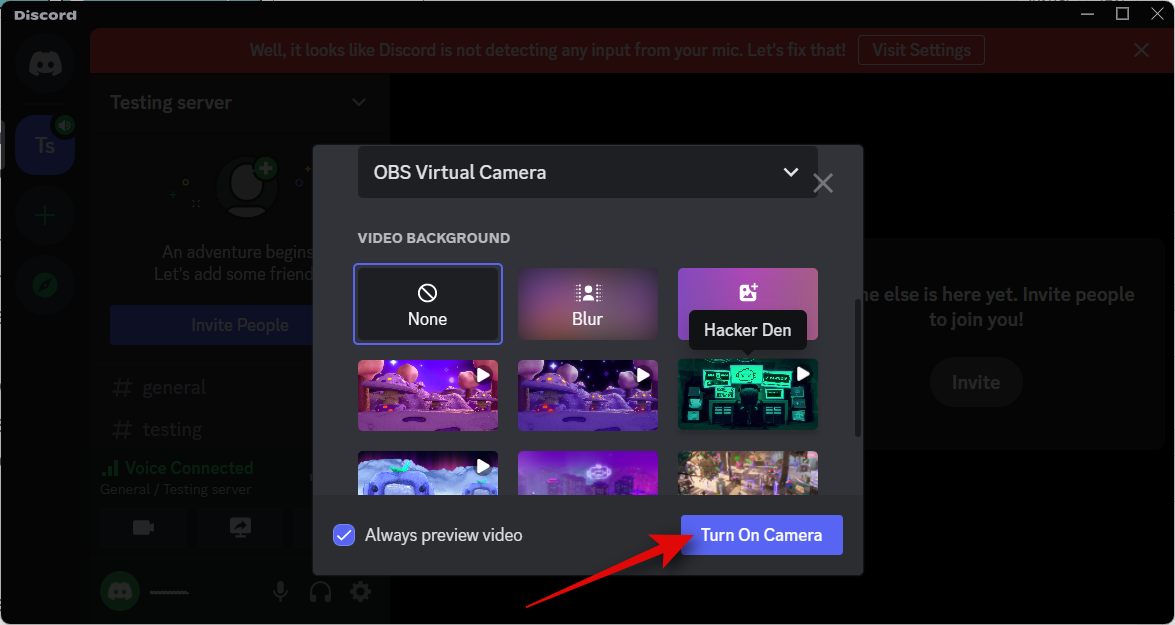Choose the Hacker Den background thumbnail

tap(747, 395)
